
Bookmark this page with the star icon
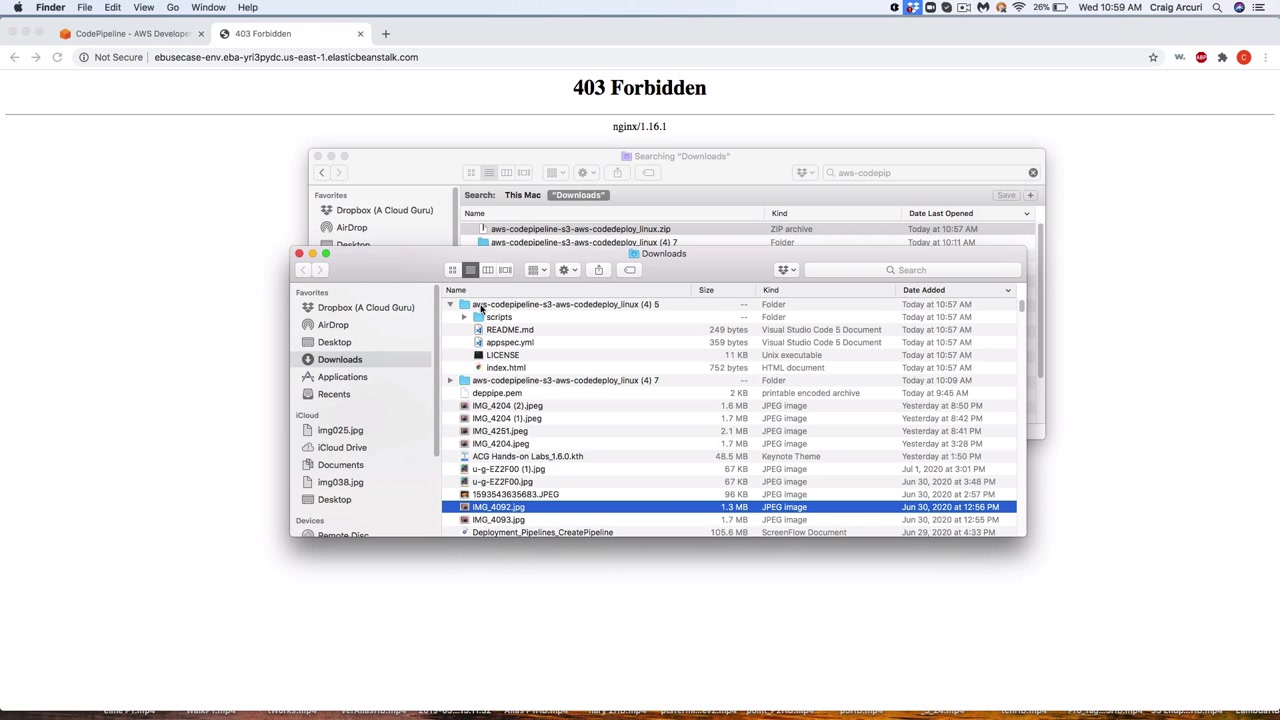click(x=1153, y=57)
